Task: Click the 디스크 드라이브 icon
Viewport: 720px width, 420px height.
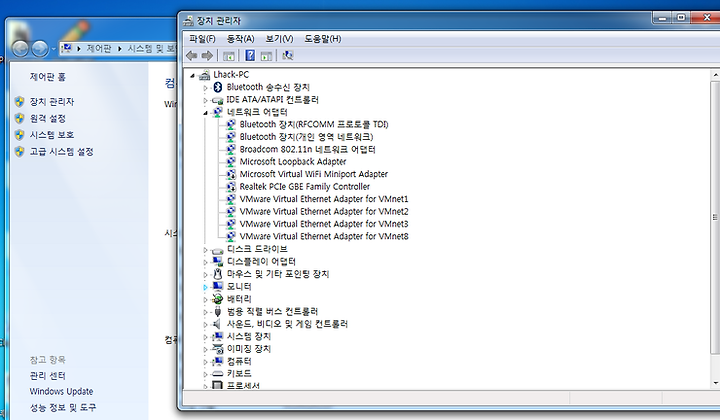Action: 218,249
